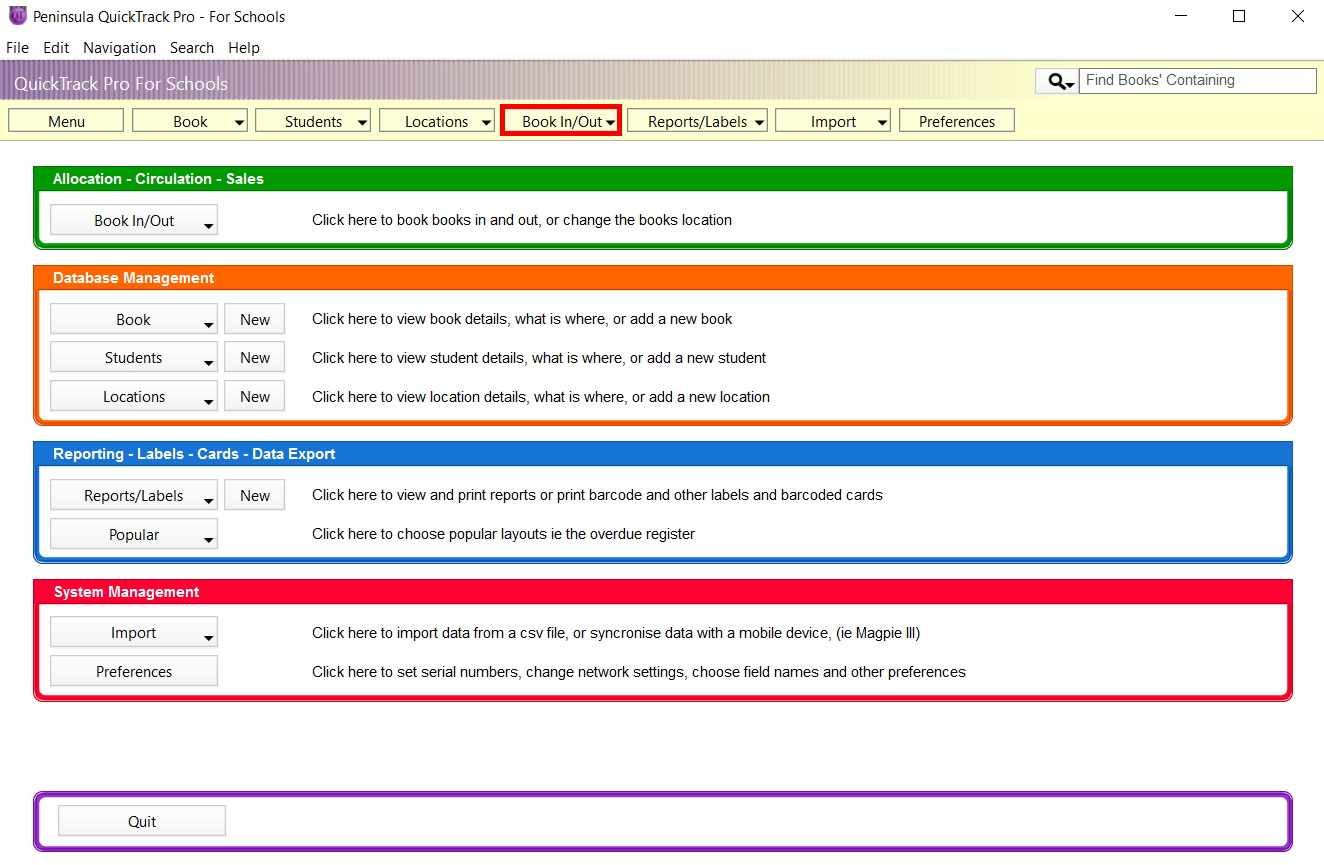Screen dimensions: 1324x865
Task: Expand the Import toolbar dropdown
Action: coord(833,121)
